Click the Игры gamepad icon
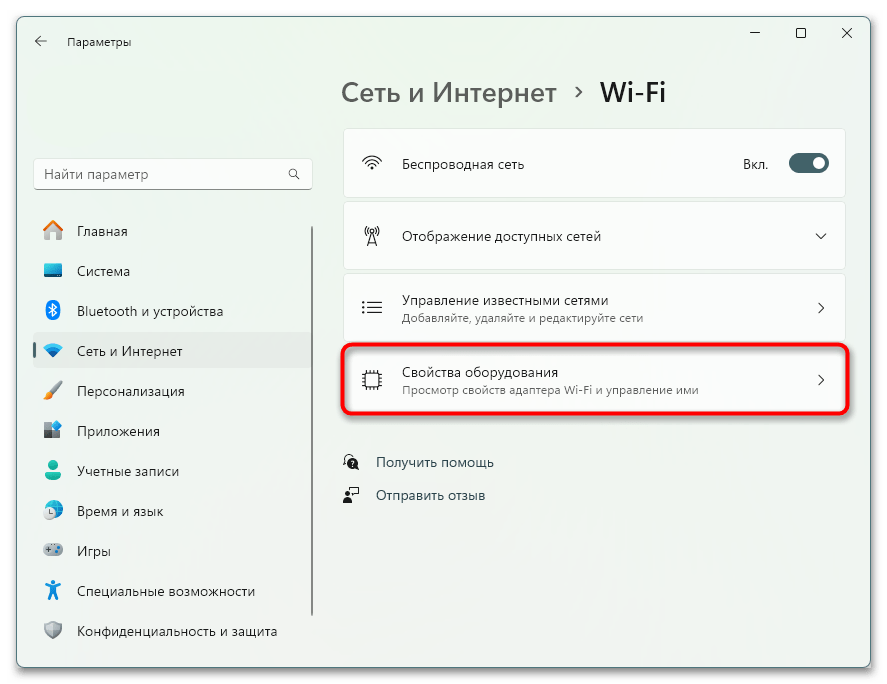This screenshot has width=887, height=684. (53, 550)
